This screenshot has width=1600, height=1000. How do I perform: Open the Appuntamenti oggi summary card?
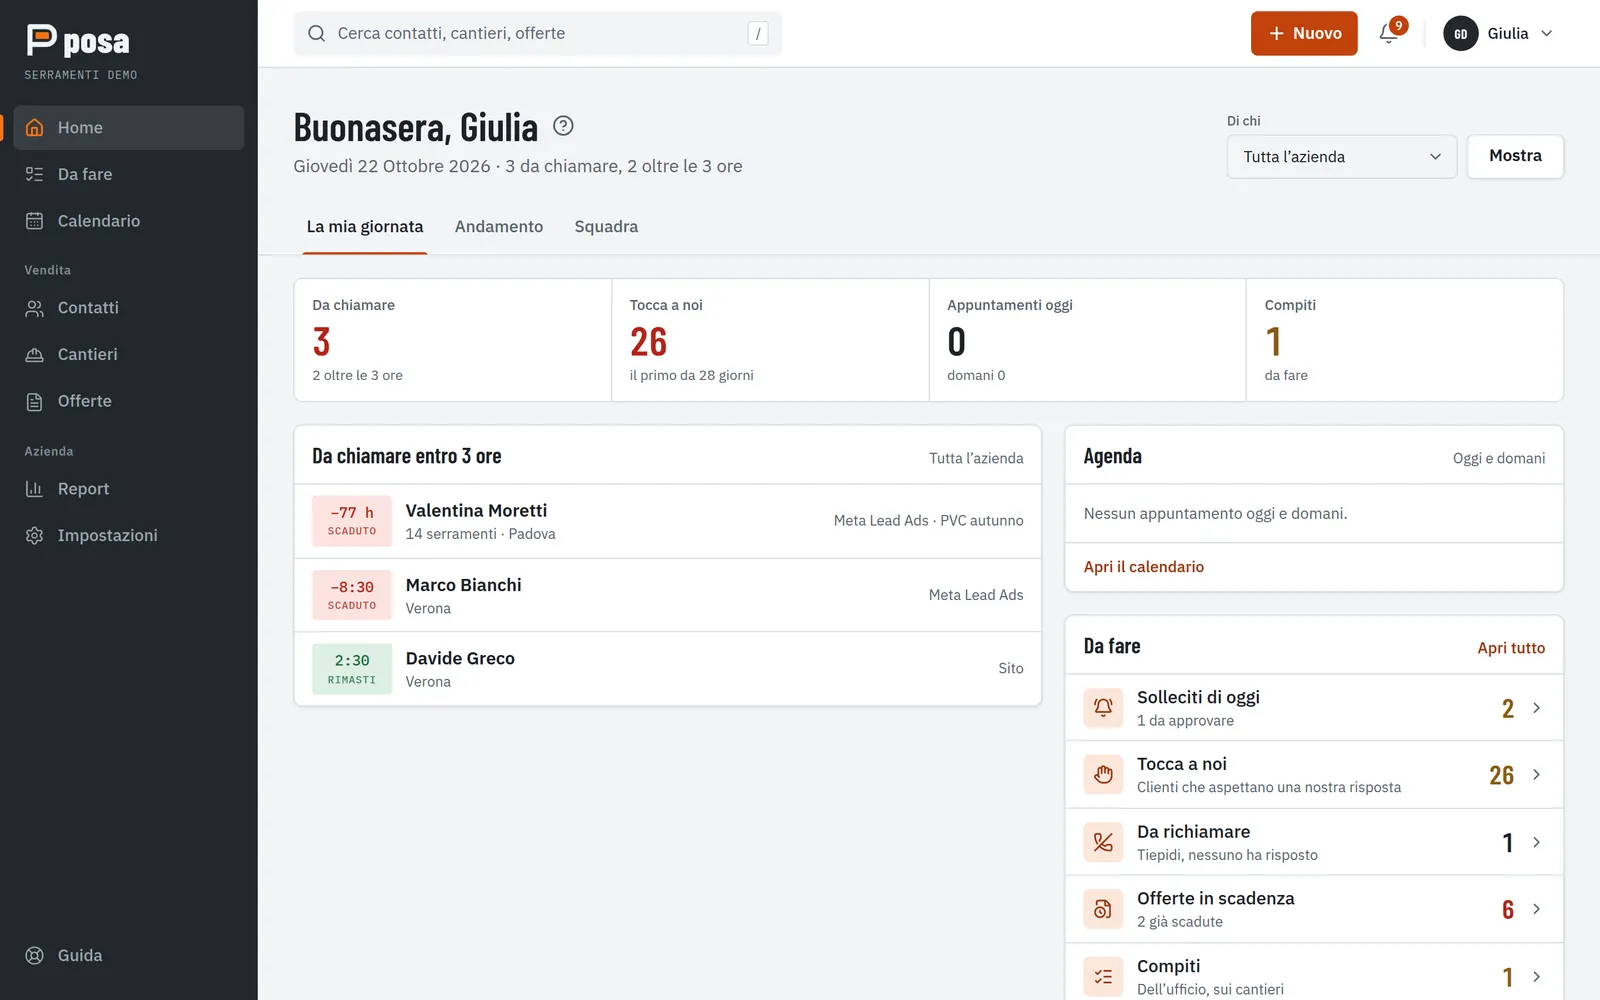[1088, 340]
